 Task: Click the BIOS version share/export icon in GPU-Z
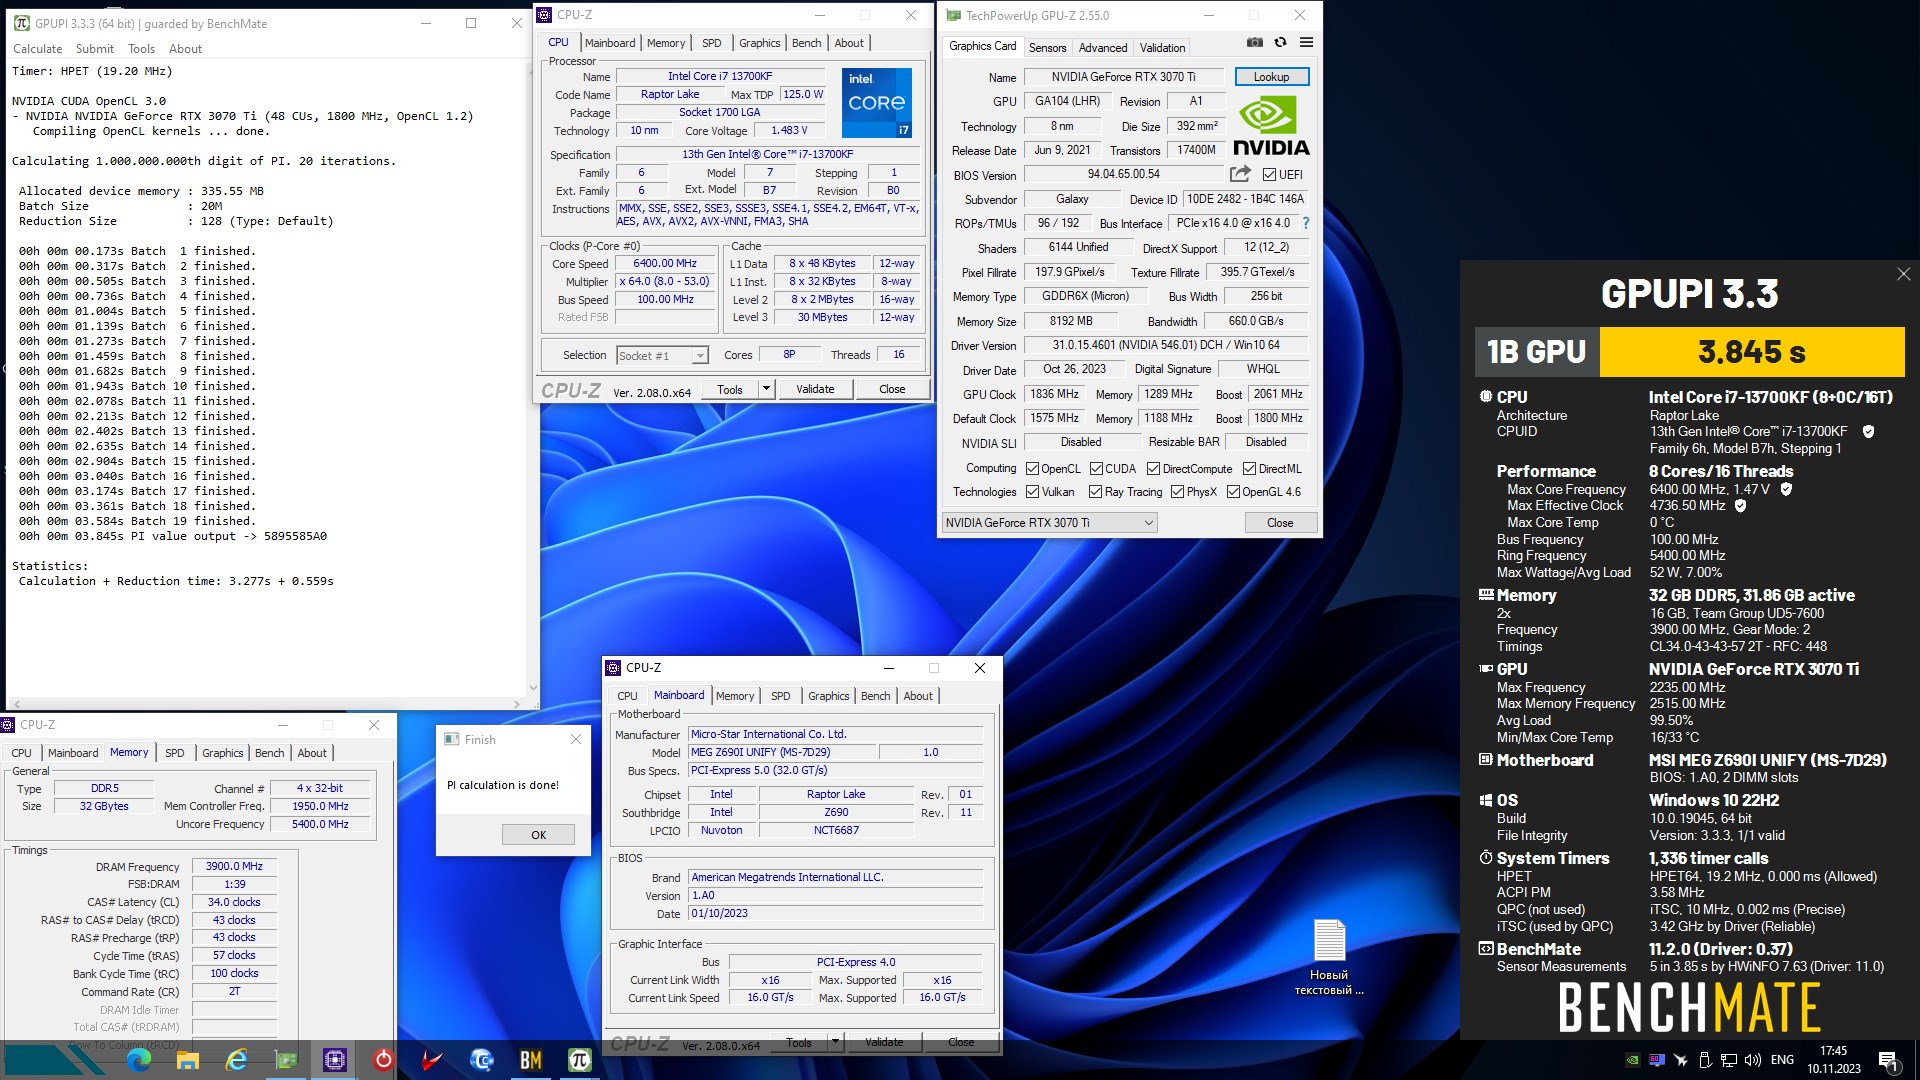pyautogui.click(x=1240, y=174)
